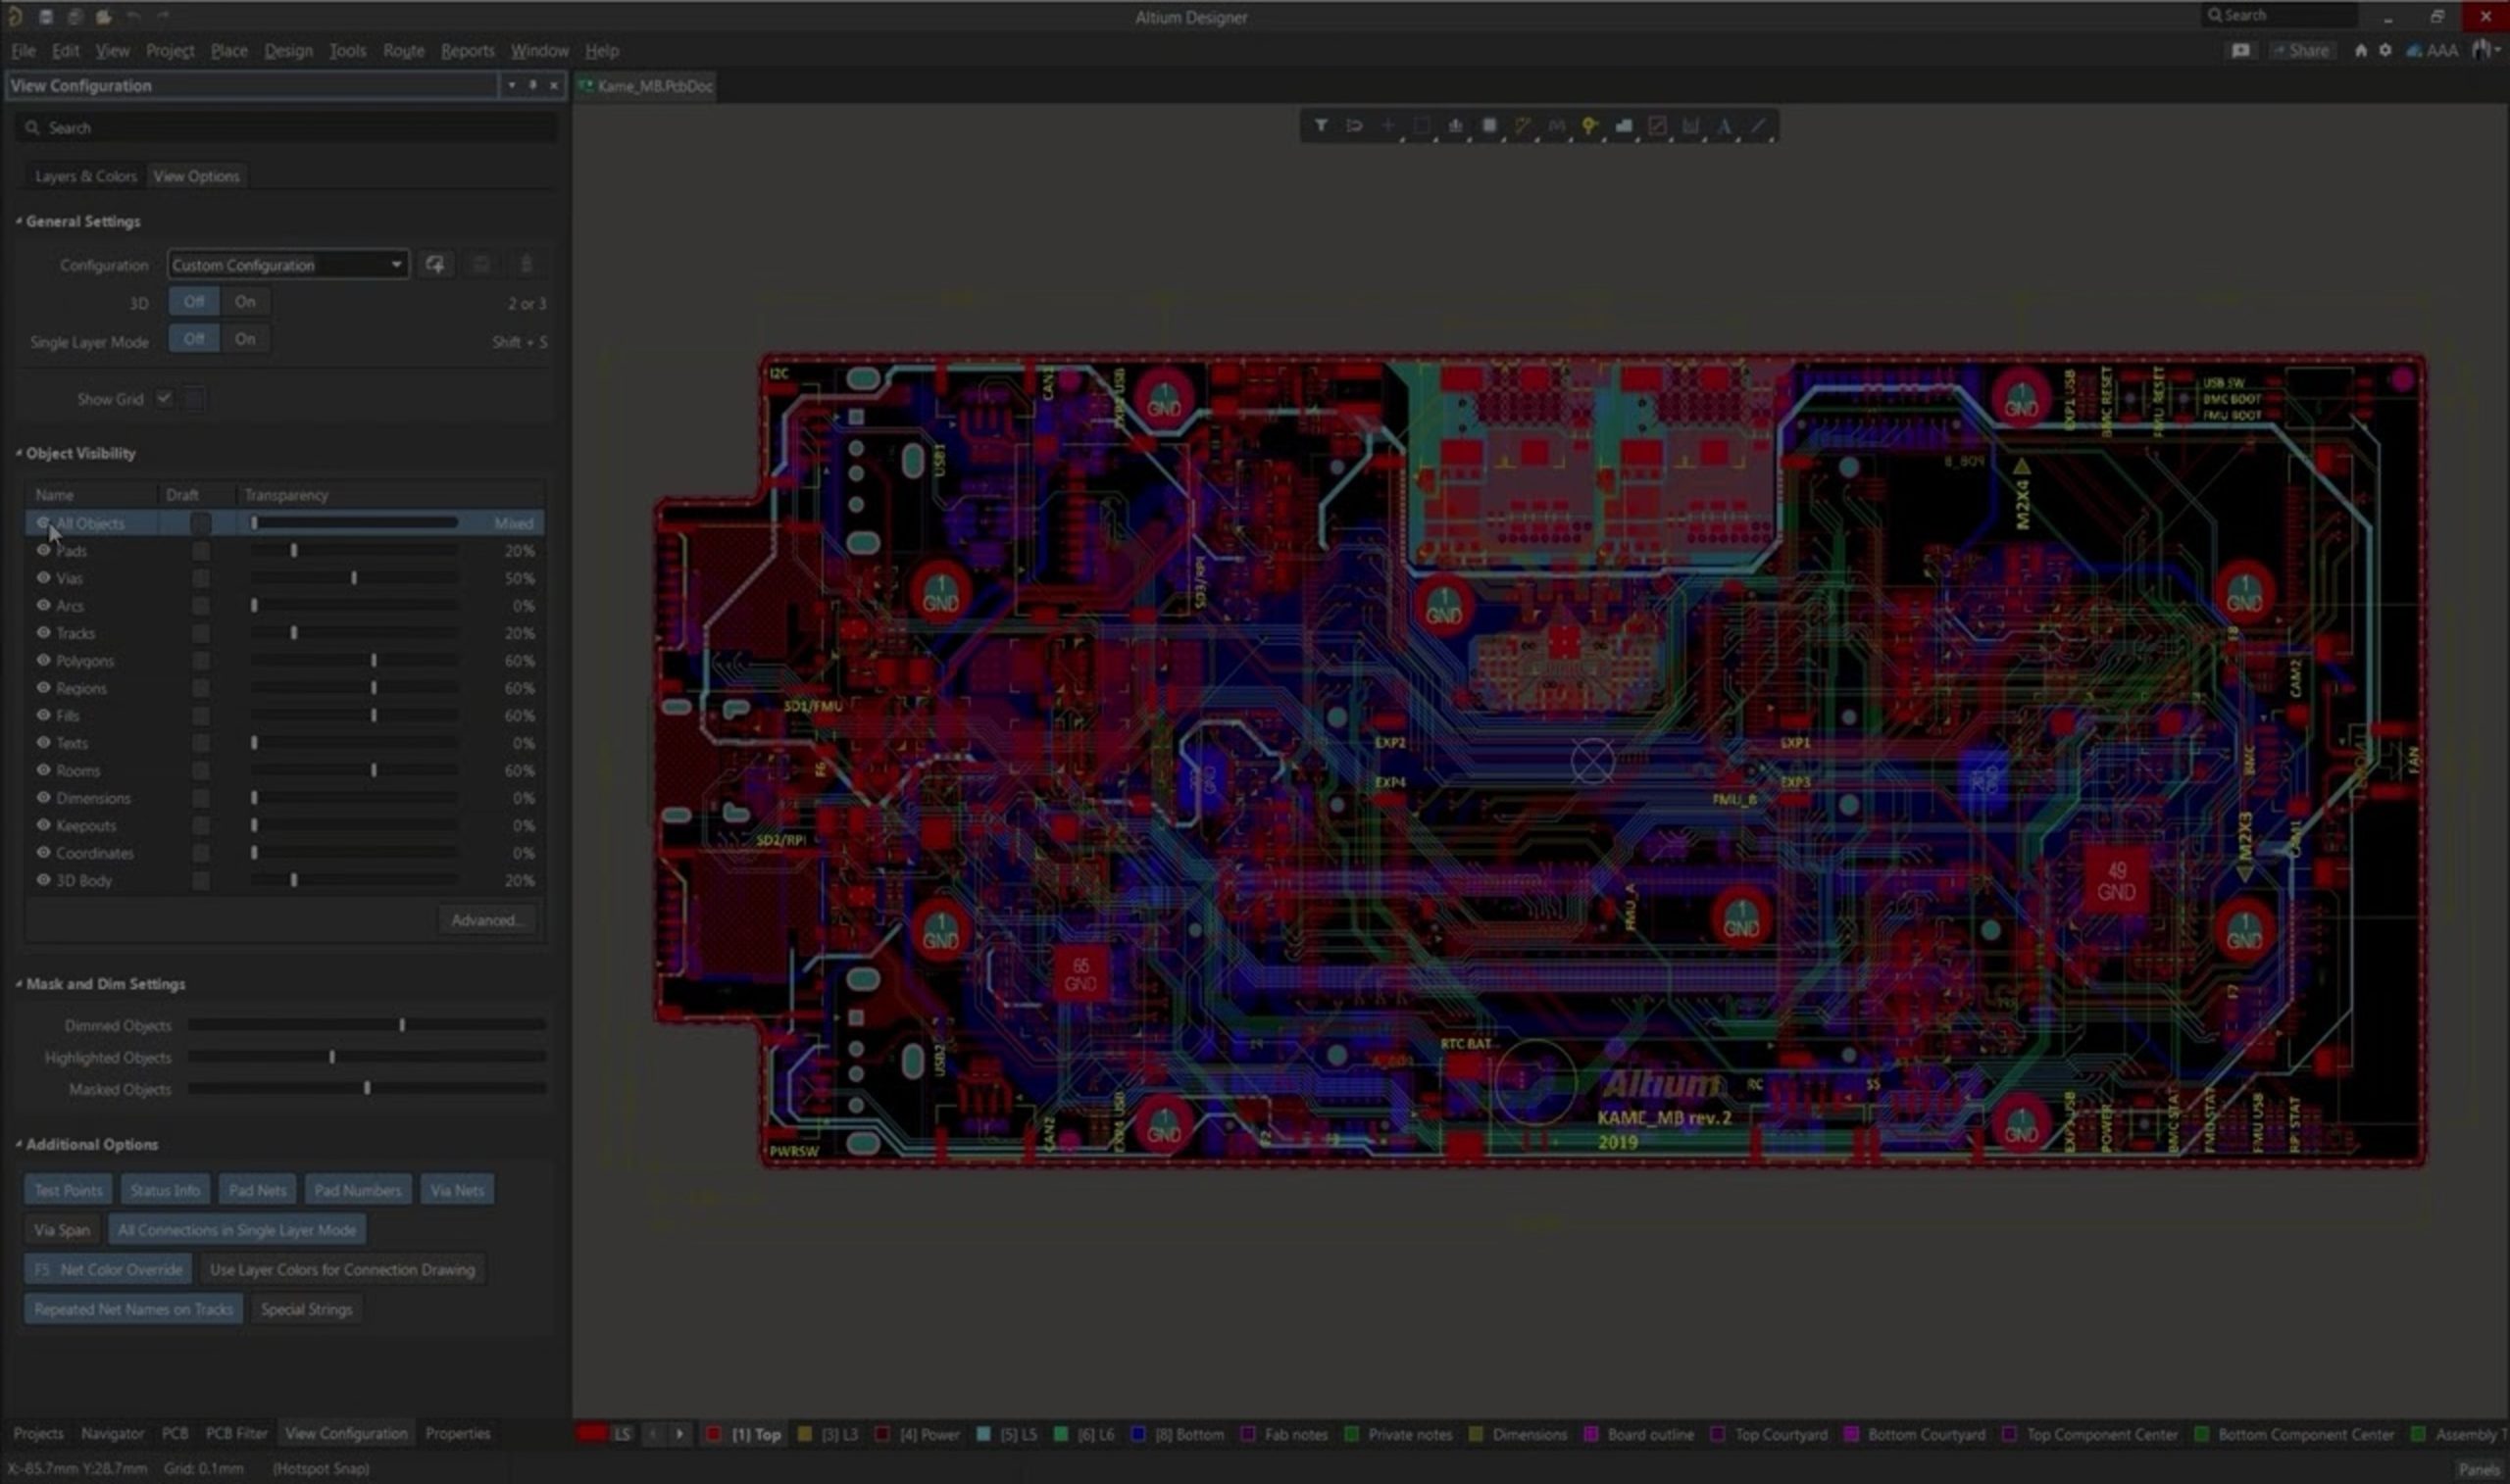Select the Place String text tool
The height and width of the screenshot is (1484, 2510).
1724,126
